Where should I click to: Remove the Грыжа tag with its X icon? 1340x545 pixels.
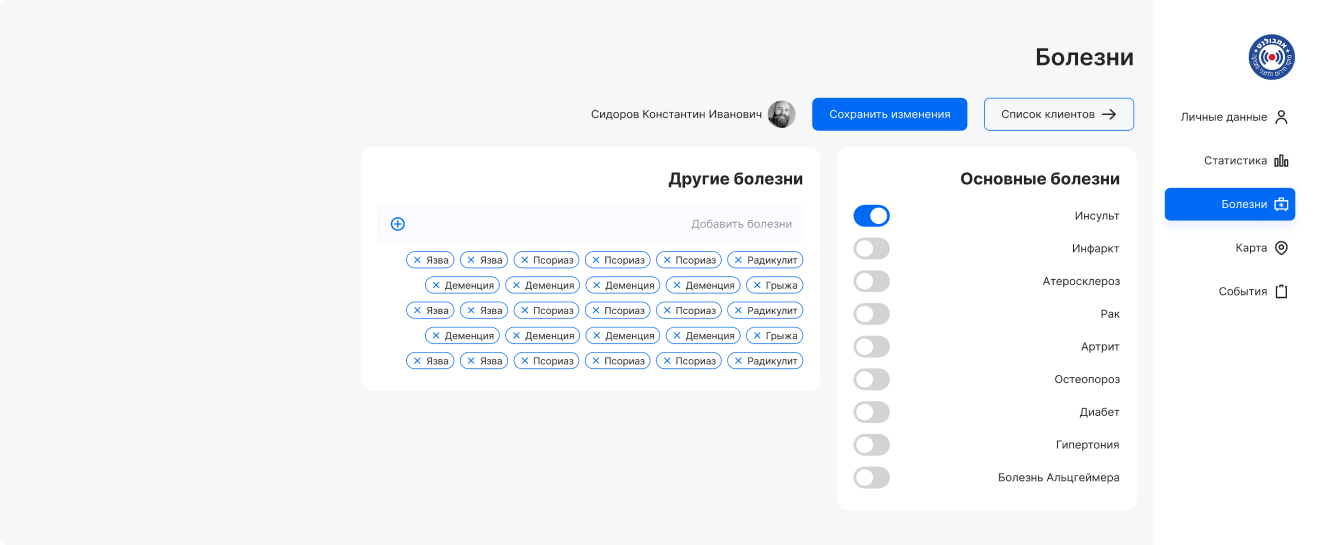coord(756,285)
